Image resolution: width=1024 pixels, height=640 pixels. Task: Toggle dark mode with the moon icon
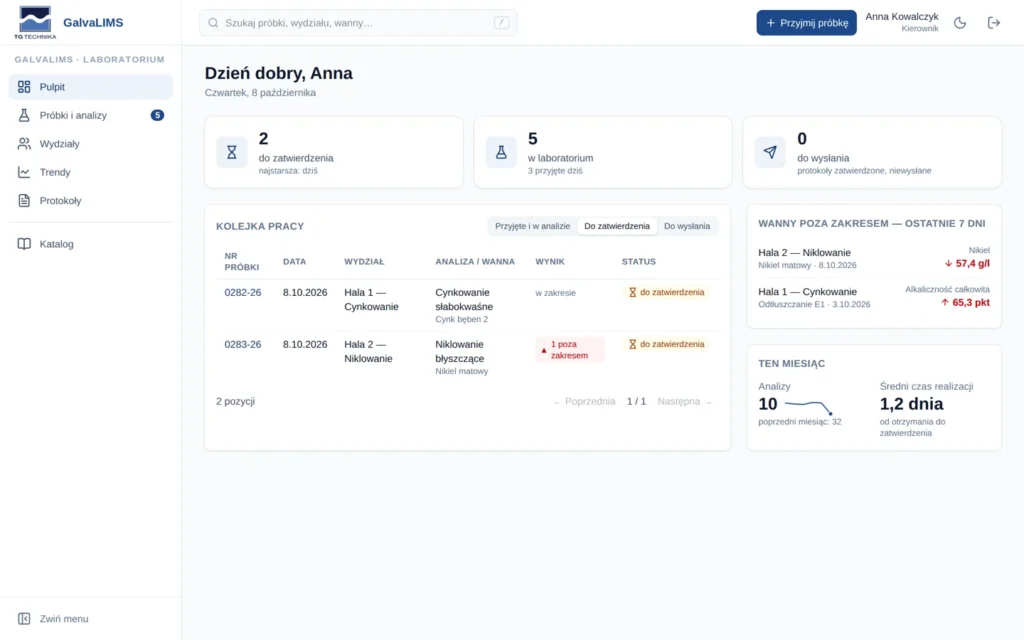[960, 23]
